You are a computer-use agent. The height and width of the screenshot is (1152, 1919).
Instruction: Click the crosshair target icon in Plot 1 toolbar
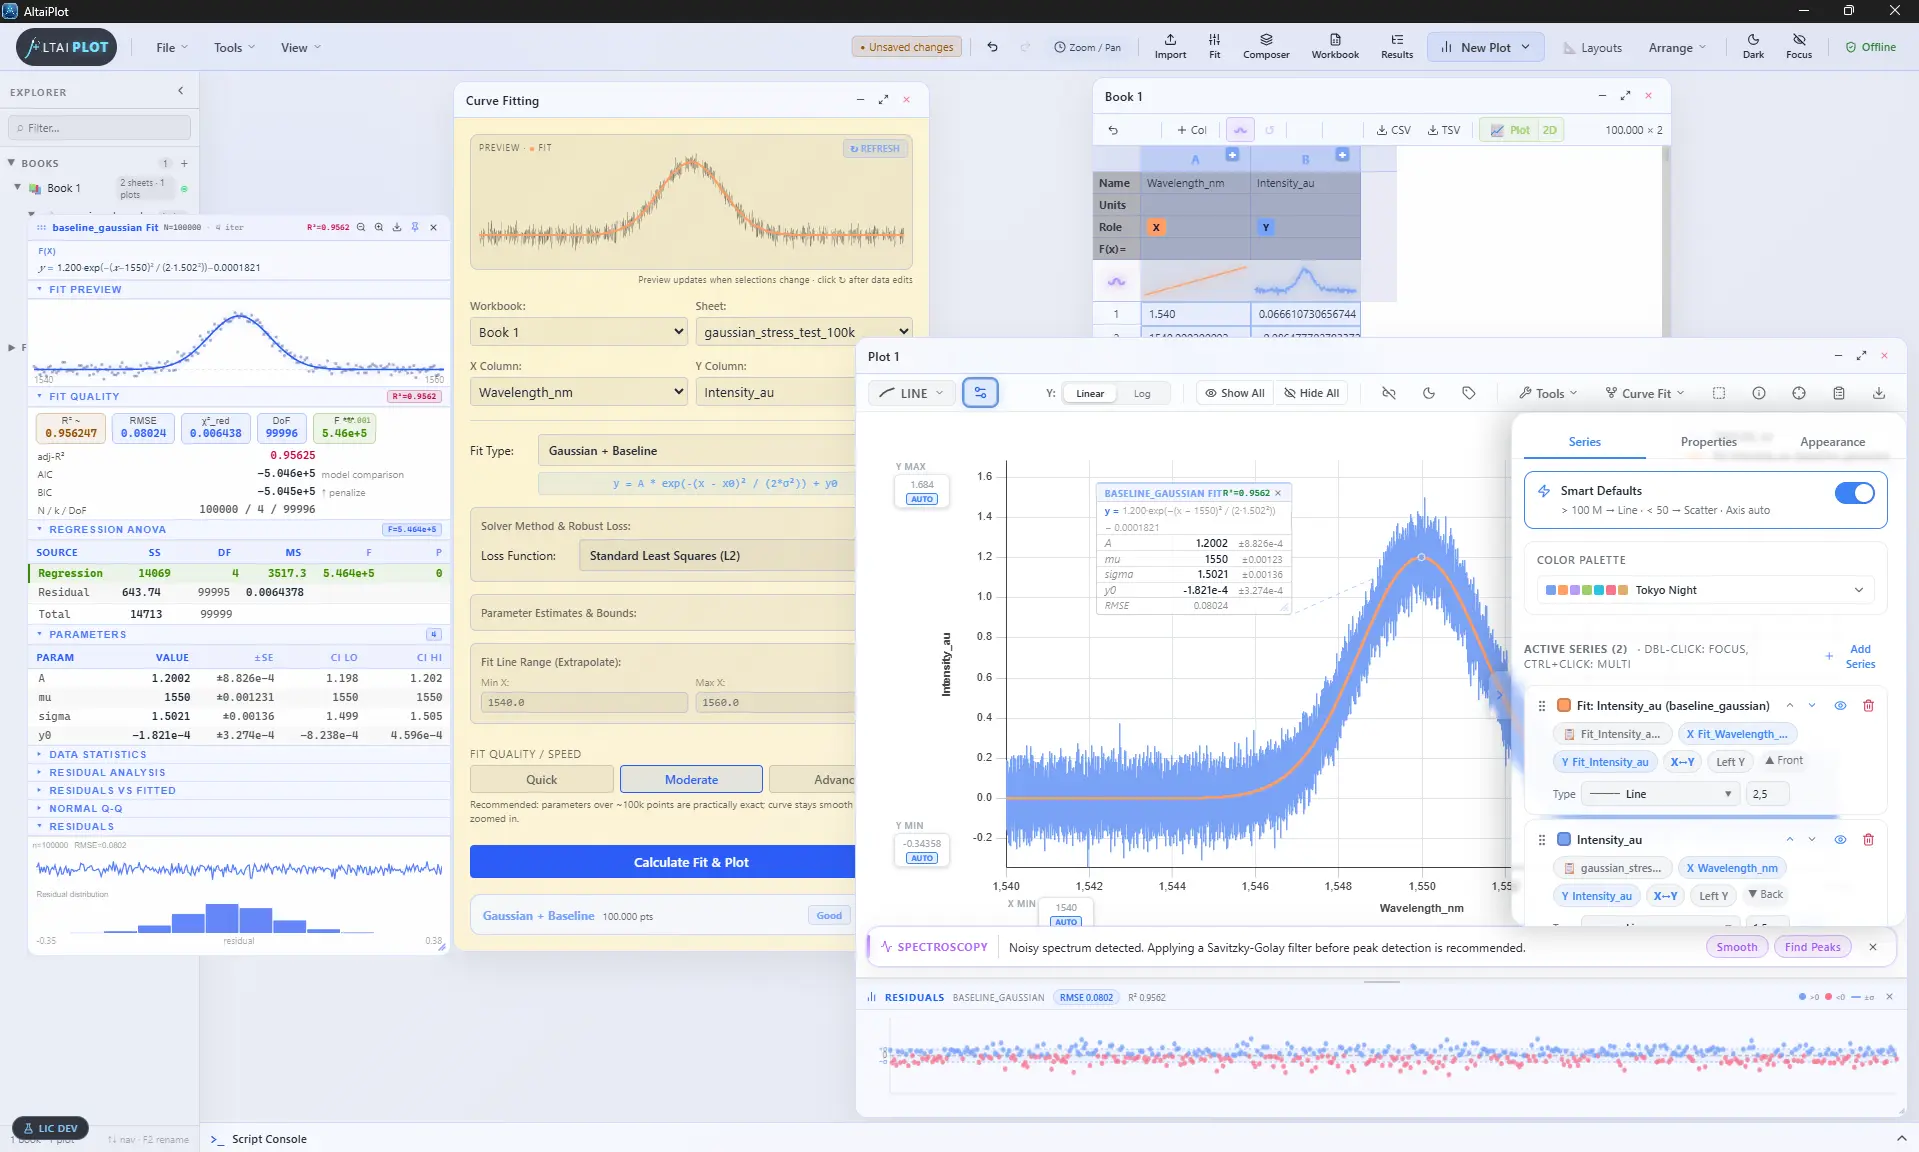[1799, 393]
